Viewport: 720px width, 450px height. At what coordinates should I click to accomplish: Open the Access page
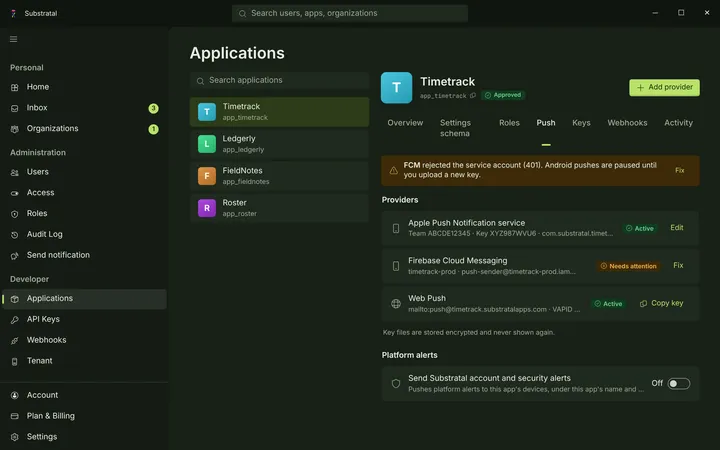pyautogui.click(x=84, y=193)
